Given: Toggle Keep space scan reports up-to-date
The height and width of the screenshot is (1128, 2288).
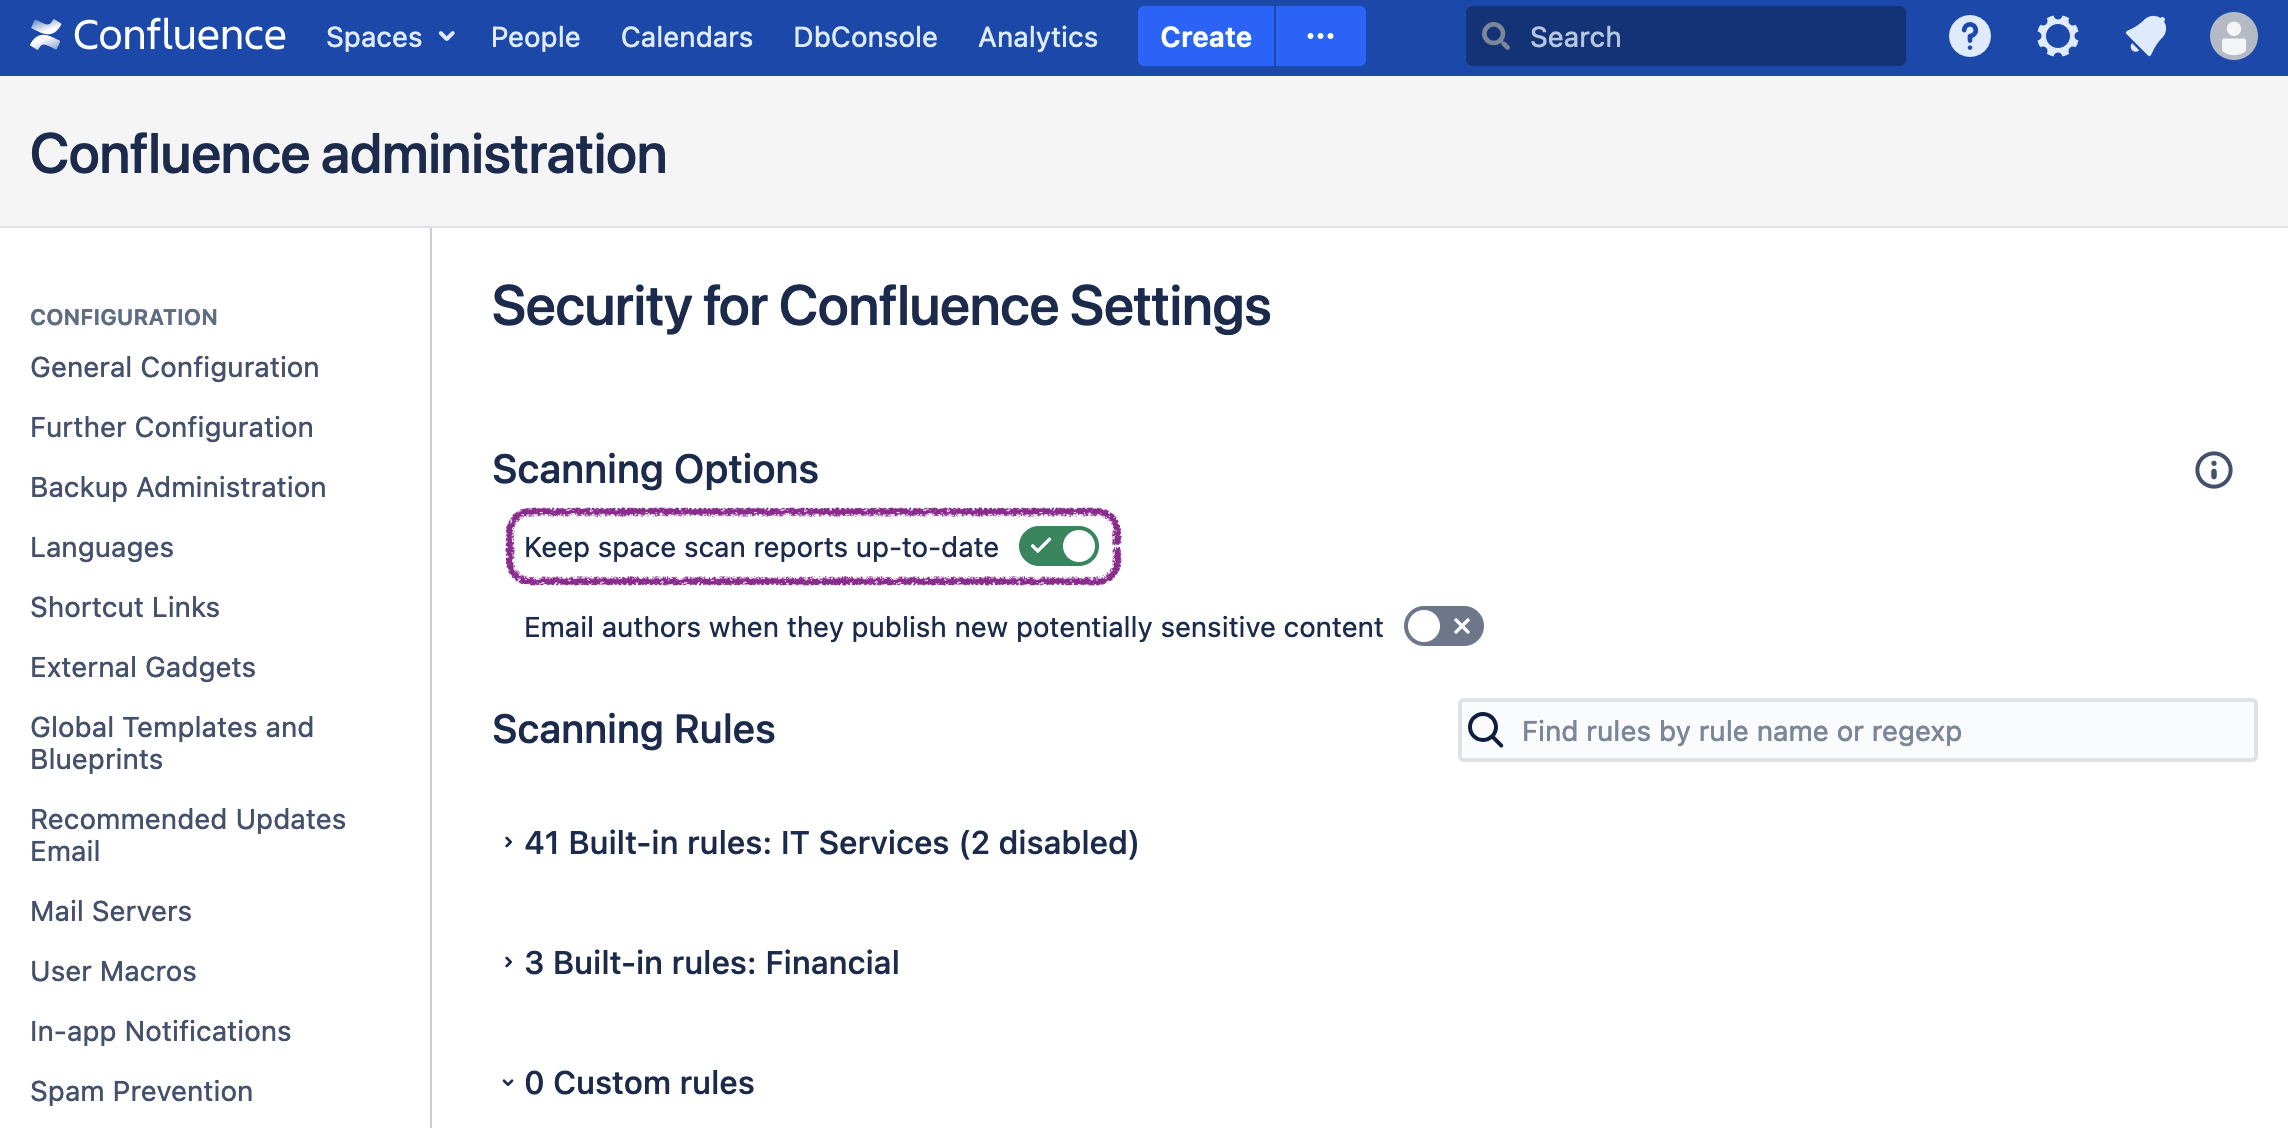Looking at the screenshot, I should pos(1059,547).
